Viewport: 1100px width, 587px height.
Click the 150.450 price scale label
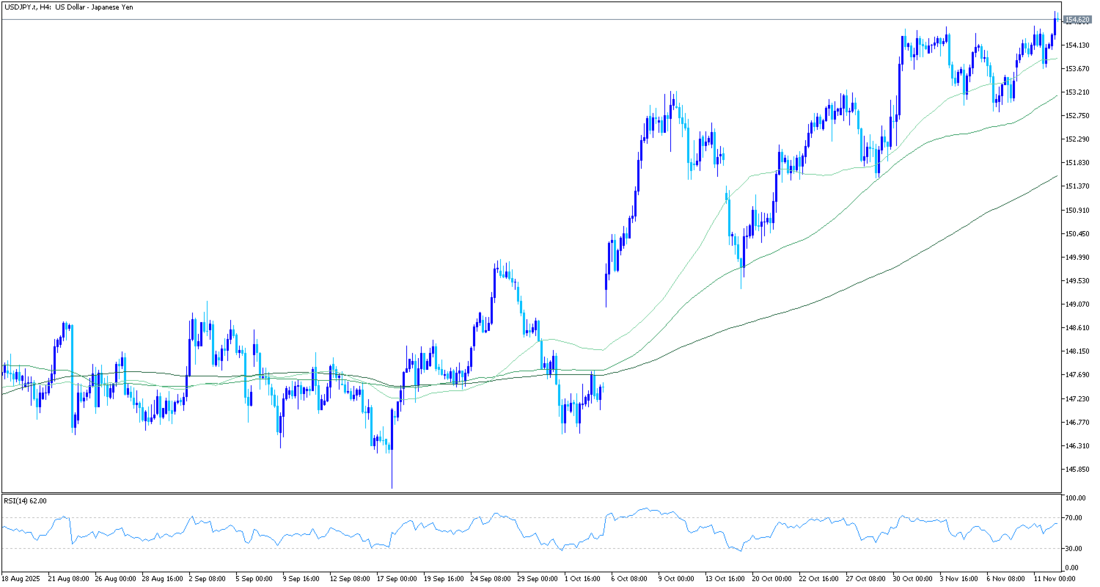coord(1077,234)
